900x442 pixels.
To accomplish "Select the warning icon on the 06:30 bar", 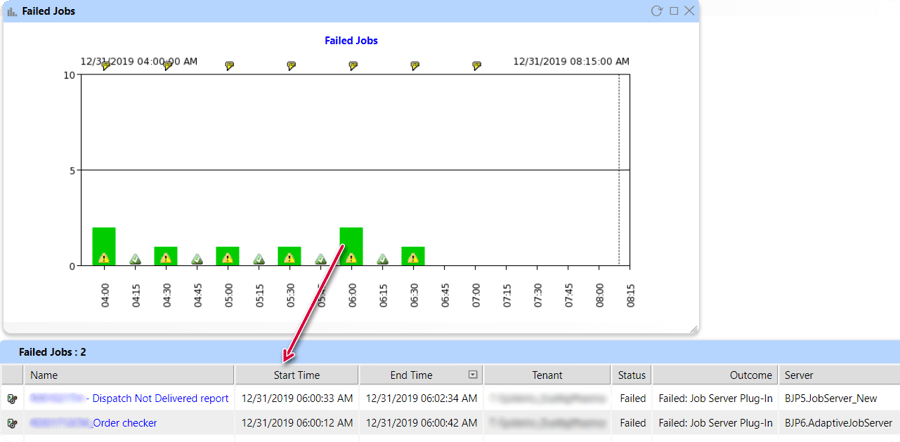I will pos(413,258).
